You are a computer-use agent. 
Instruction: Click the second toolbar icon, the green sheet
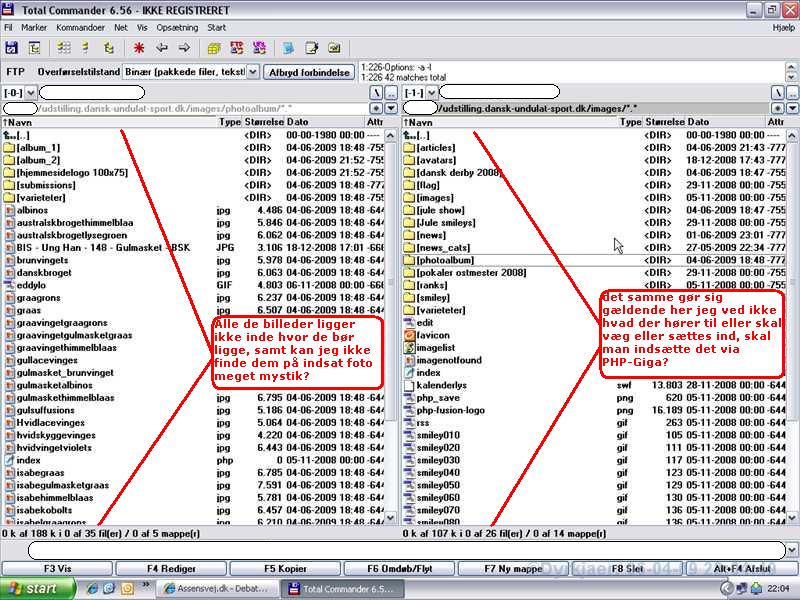[x=34, y=48]
